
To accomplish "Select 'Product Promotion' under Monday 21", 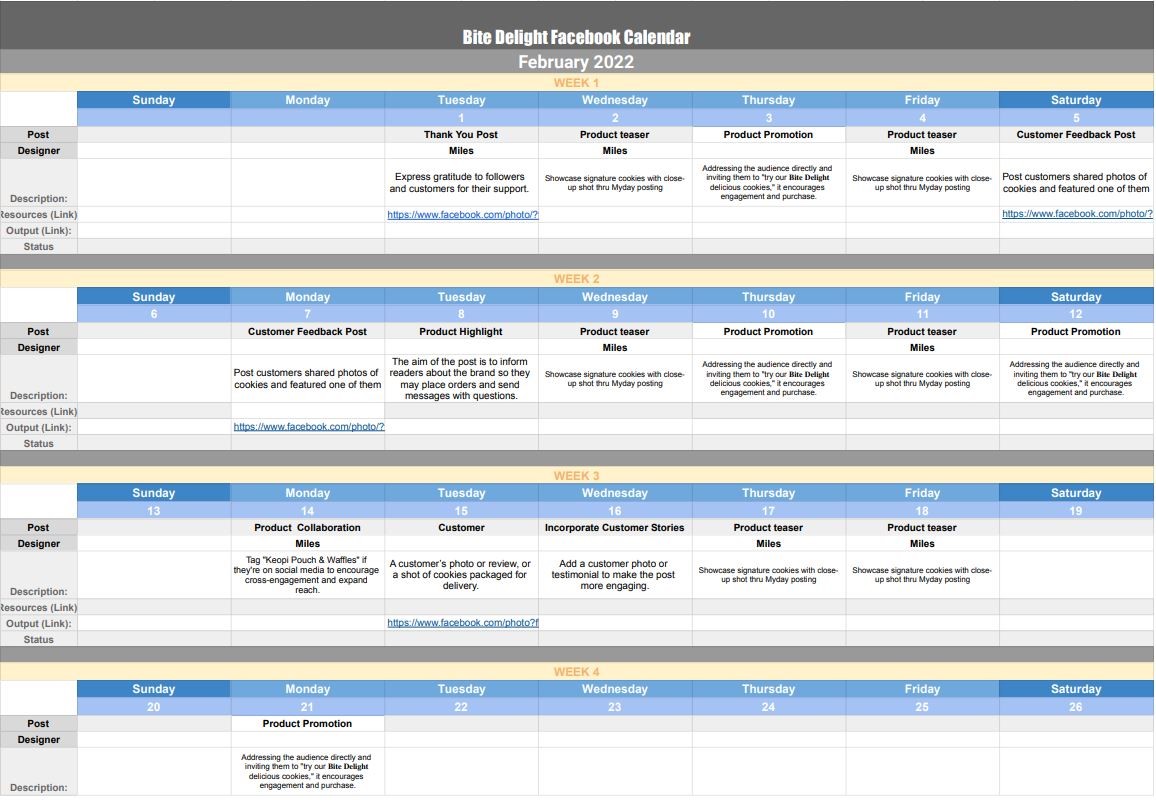I will (307, 723).
